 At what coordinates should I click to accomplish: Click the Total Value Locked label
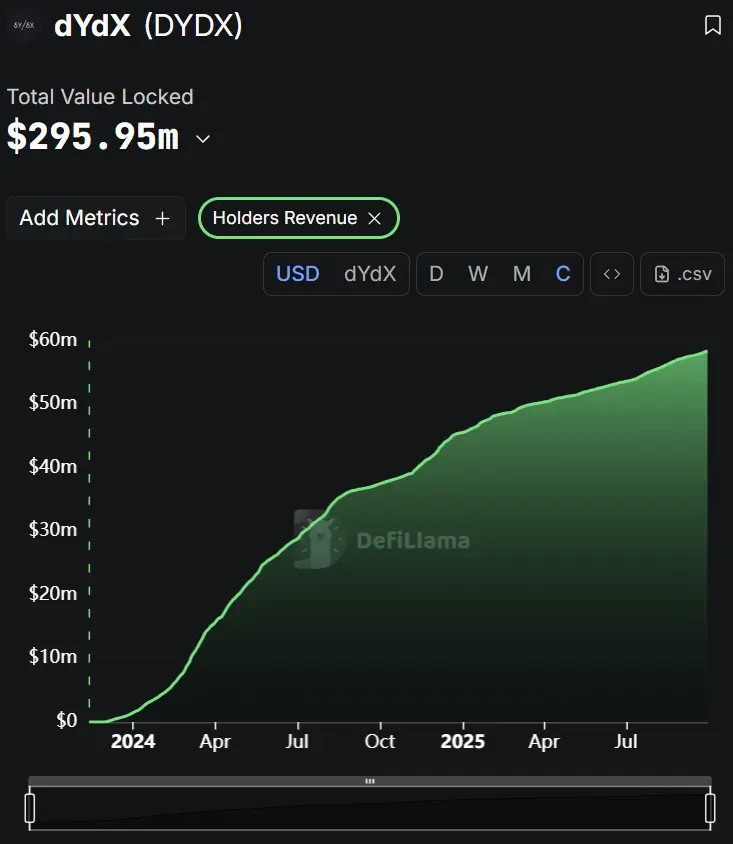100,97
